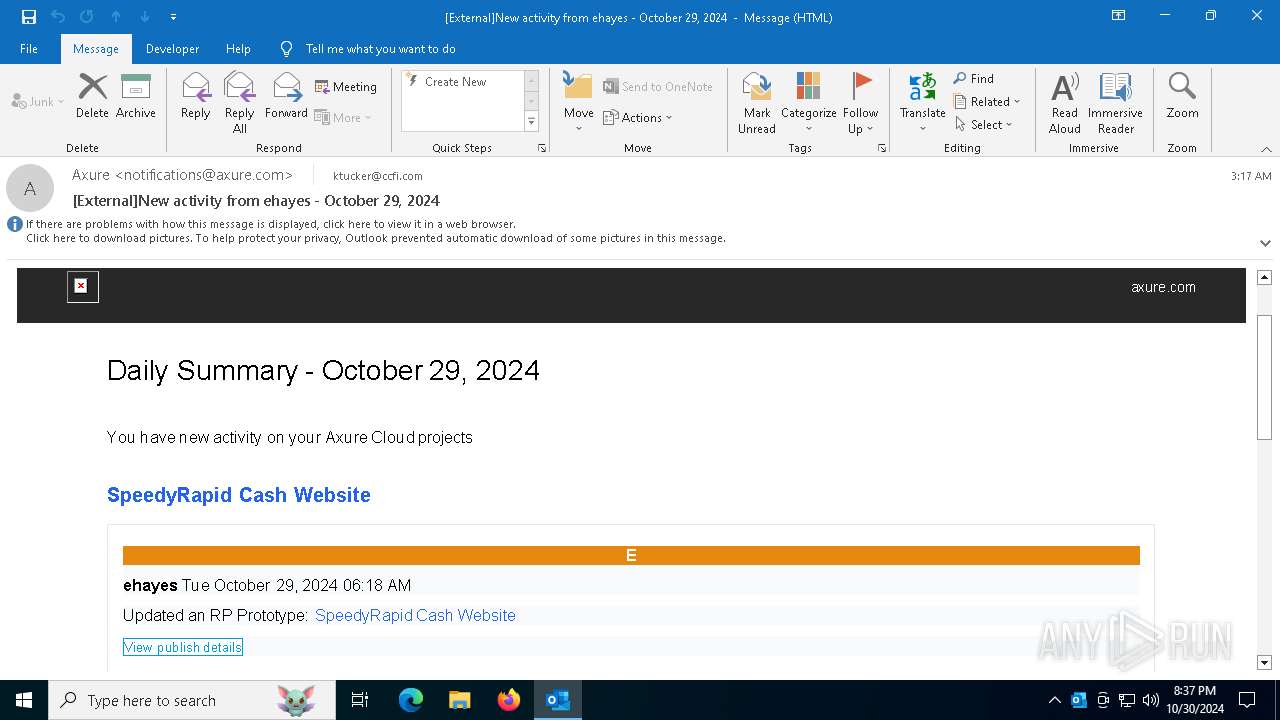
Task: Open the Actions dropdown
Action: 638,117
